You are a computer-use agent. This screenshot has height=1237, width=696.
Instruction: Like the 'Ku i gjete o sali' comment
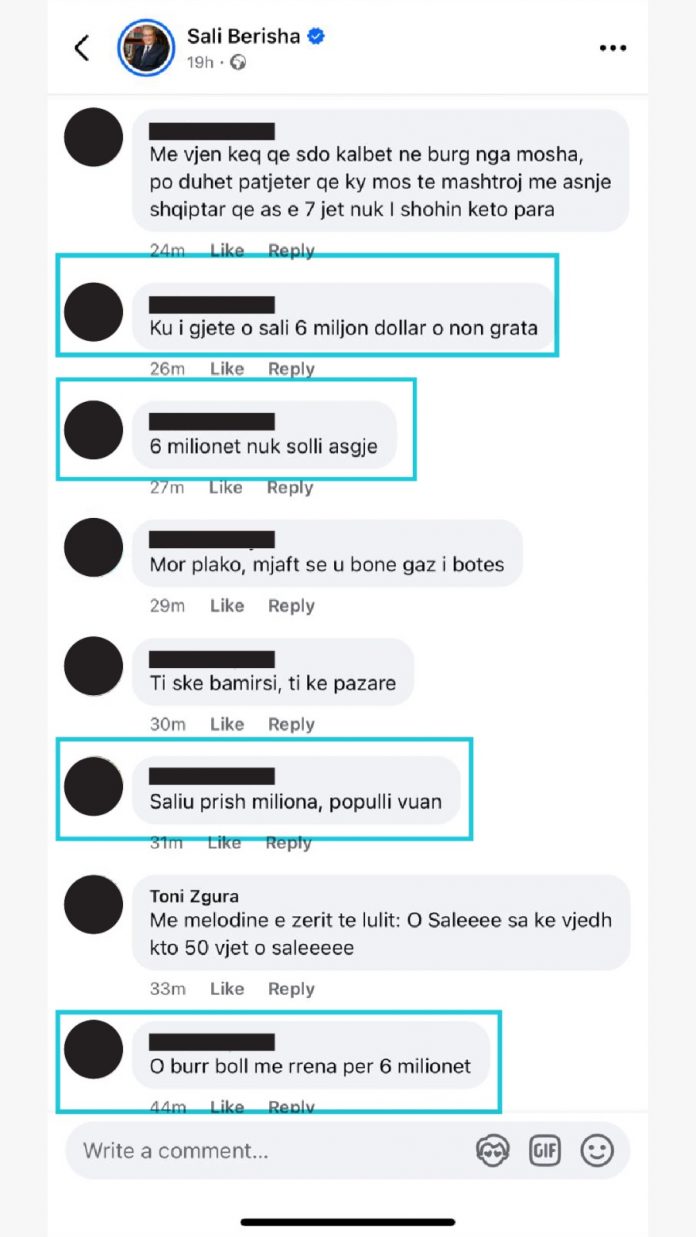227,368
